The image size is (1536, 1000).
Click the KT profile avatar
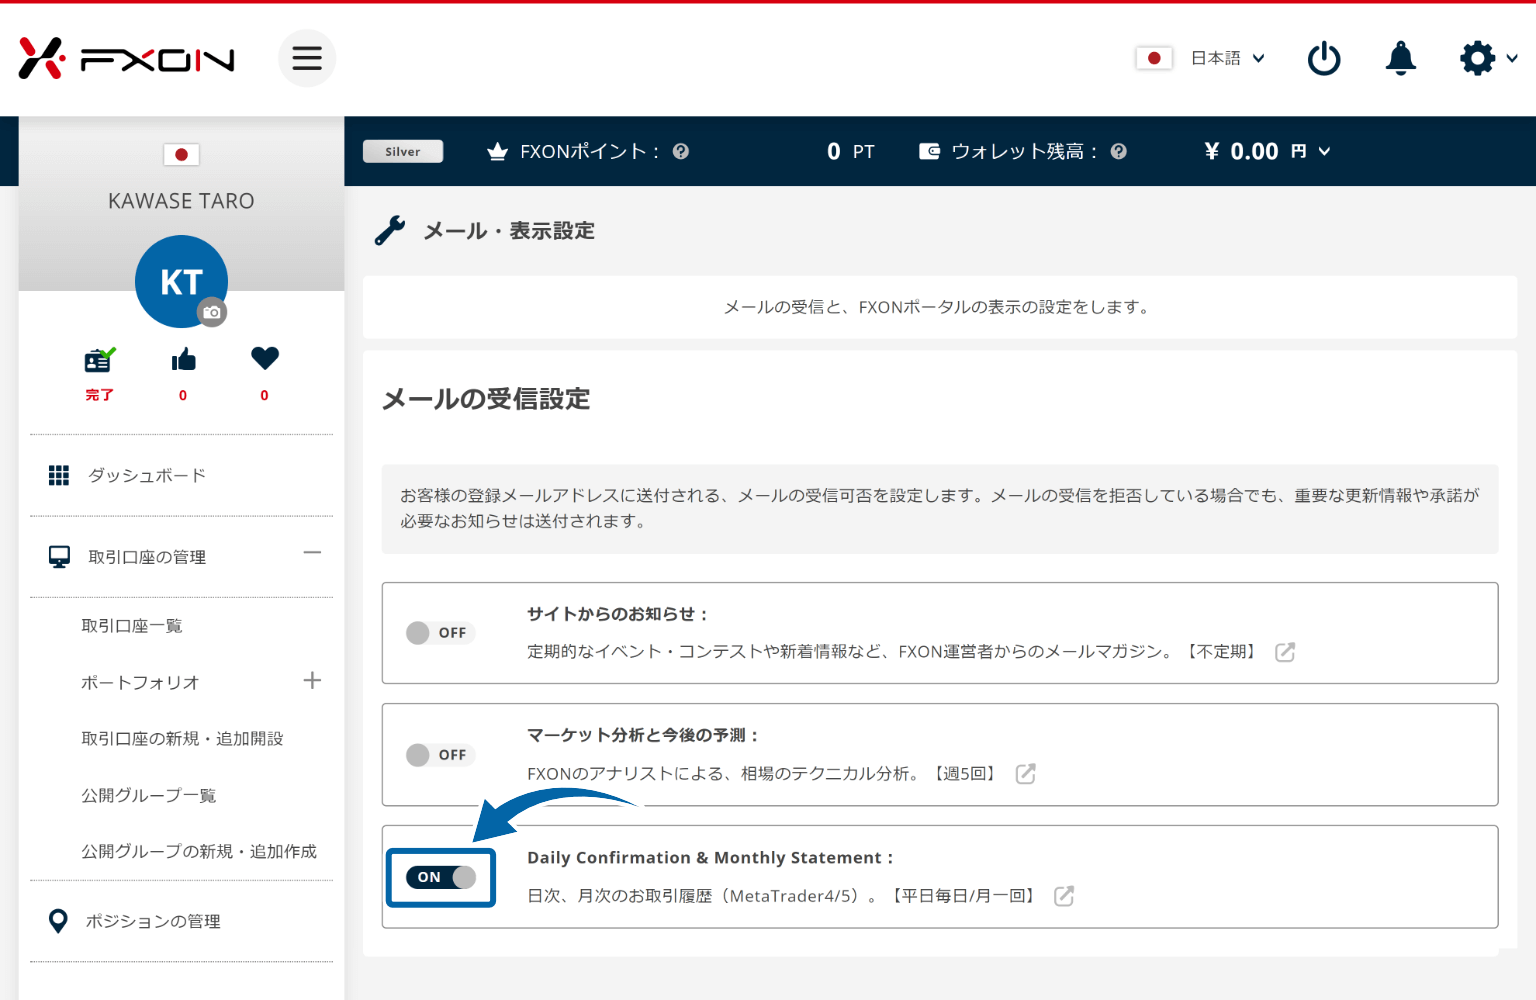coord(181,281)
